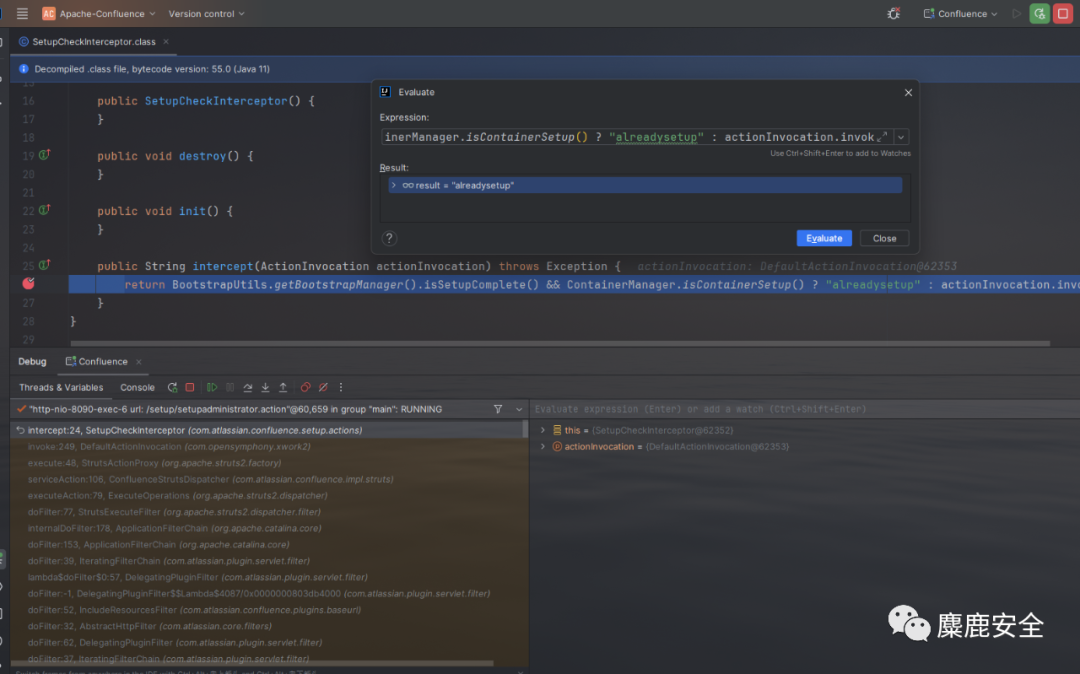Image resolution: width=1080 pixels, height=674 pixels.
Task: Toggle the breakpoint on line 26
Action: 28,284
